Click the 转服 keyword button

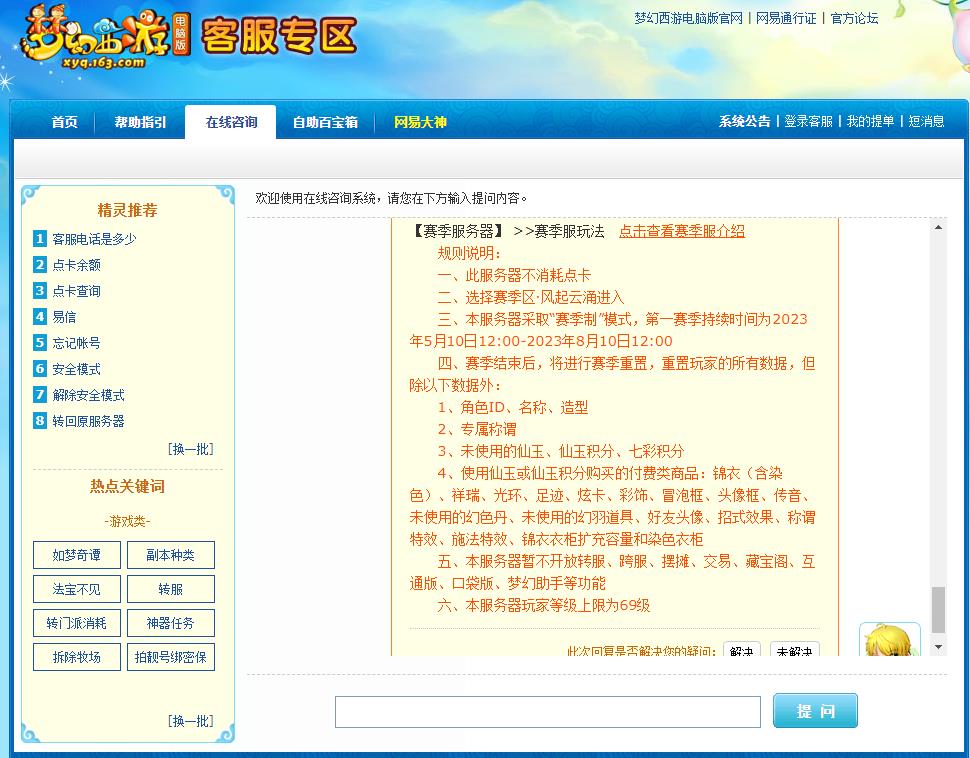(x=170, y=589)
